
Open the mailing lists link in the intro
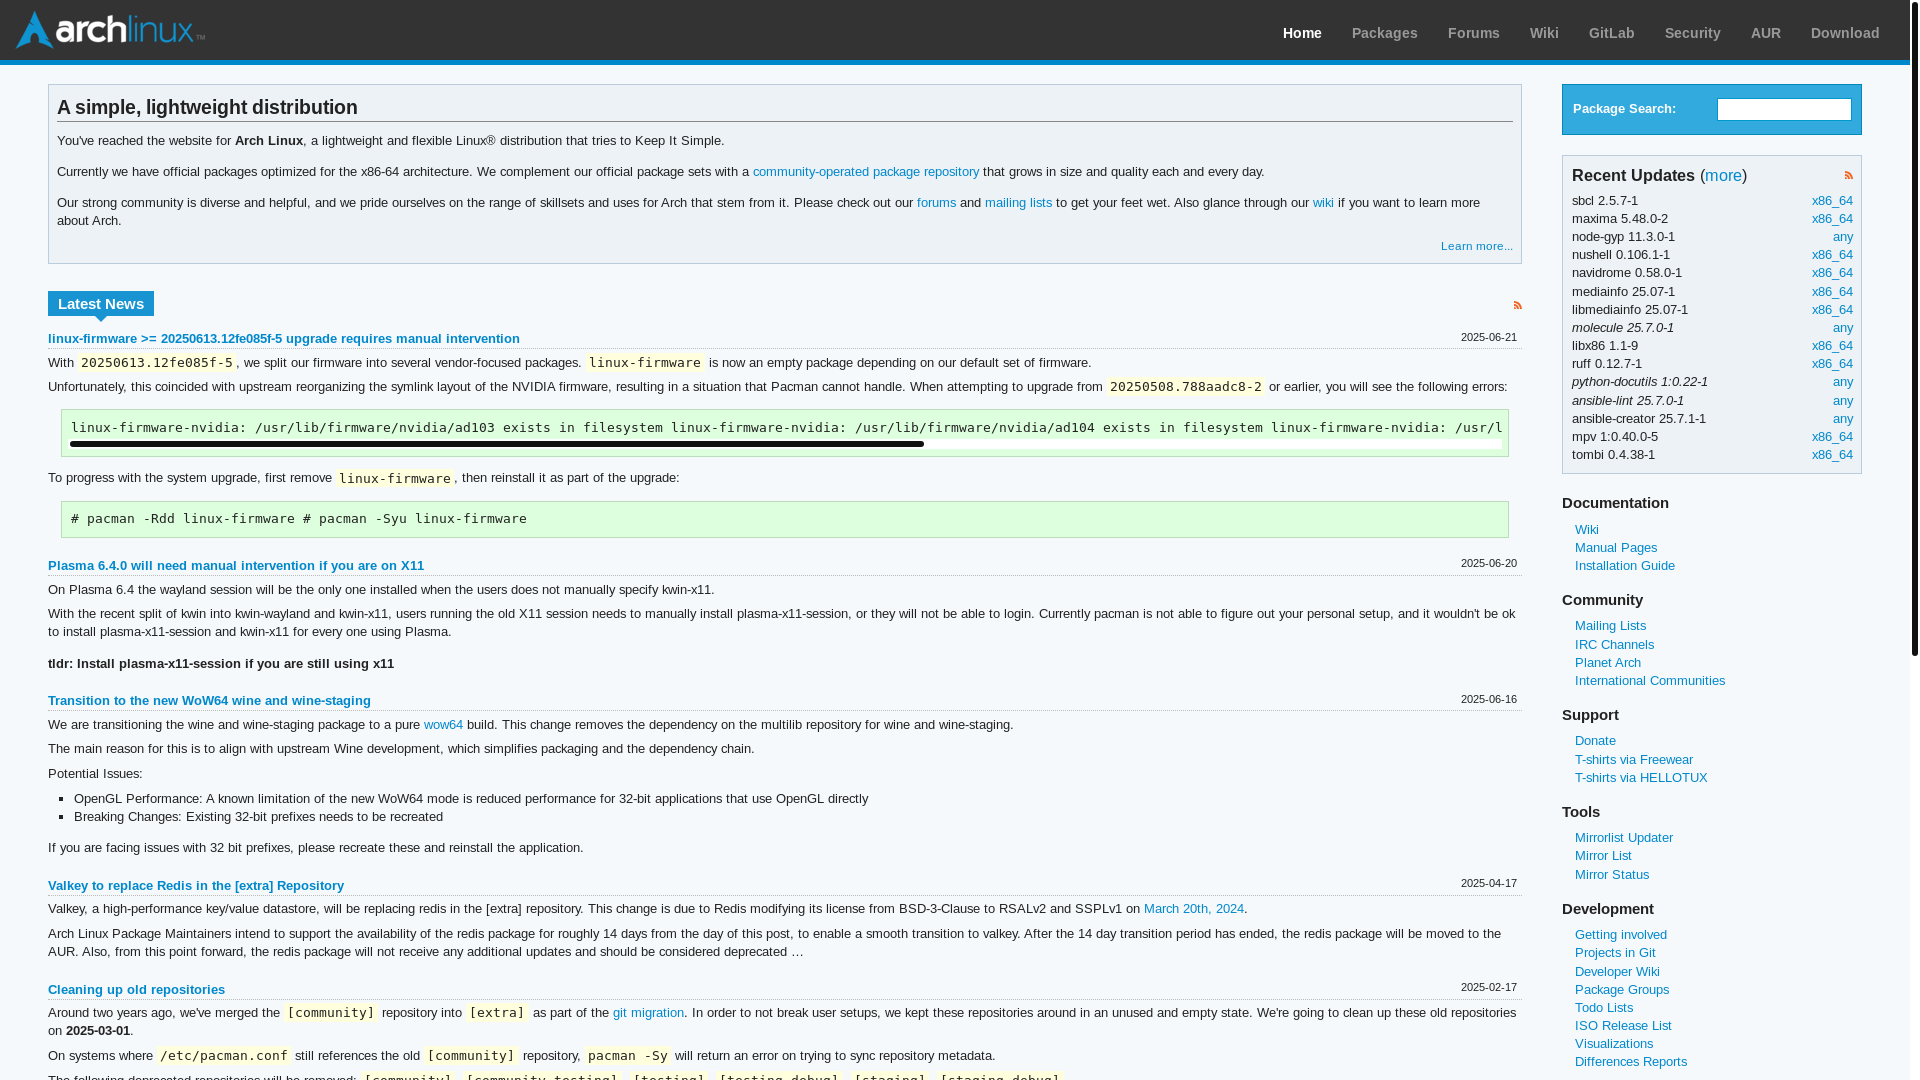point(1018,203)
